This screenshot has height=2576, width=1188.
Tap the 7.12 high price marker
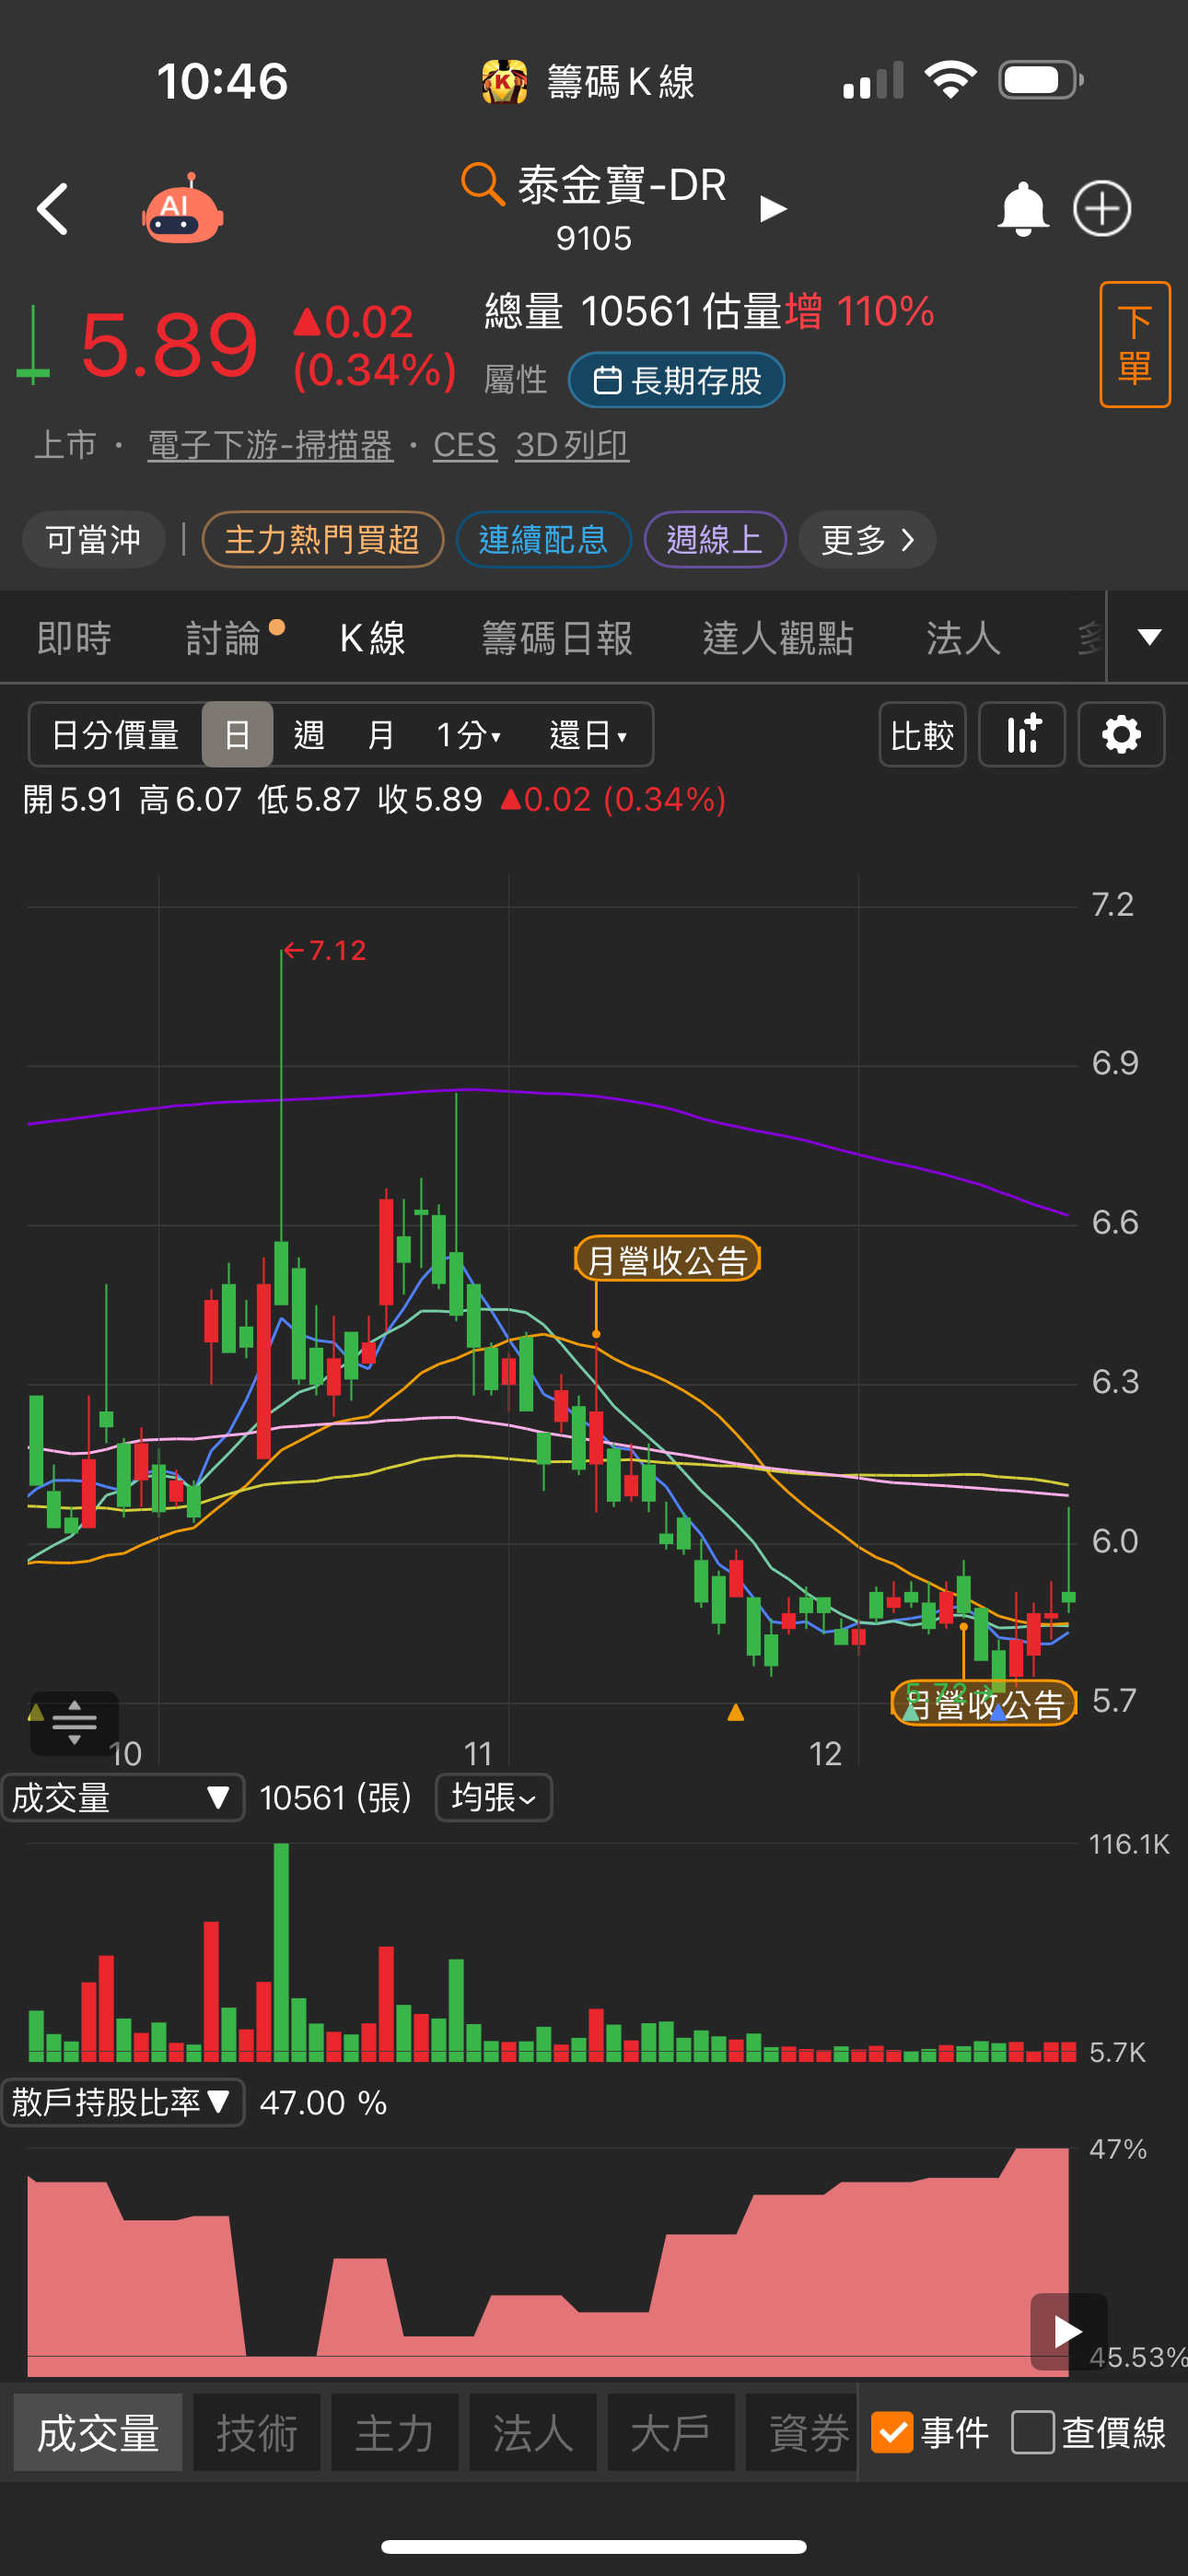point(326,950)
